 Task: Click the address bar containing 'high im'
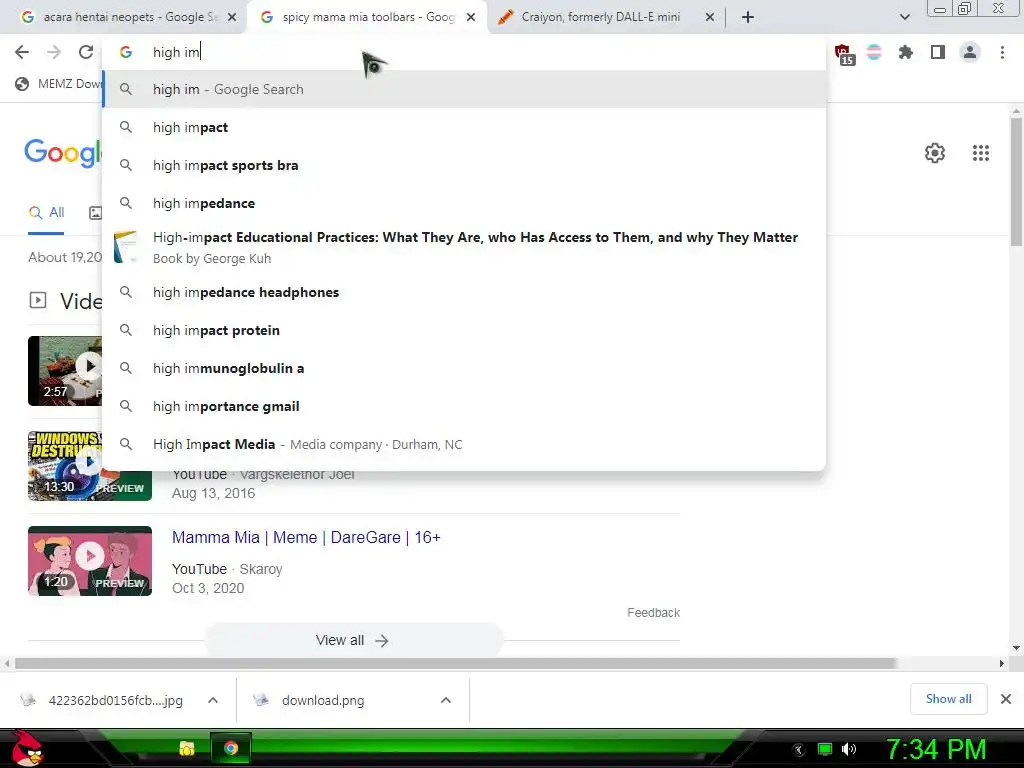464,52
